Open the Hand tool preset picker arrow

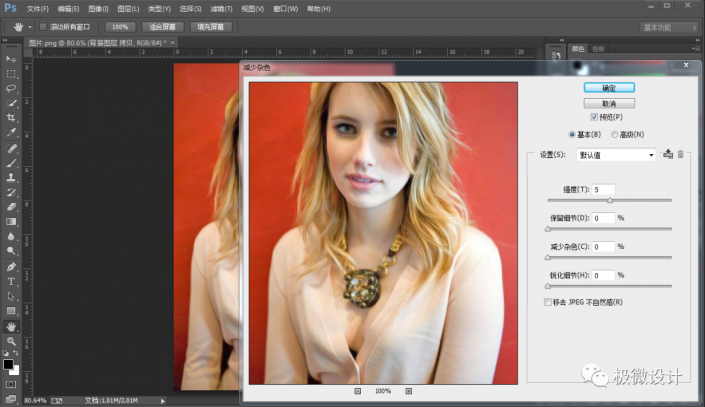tap(28, 27)
